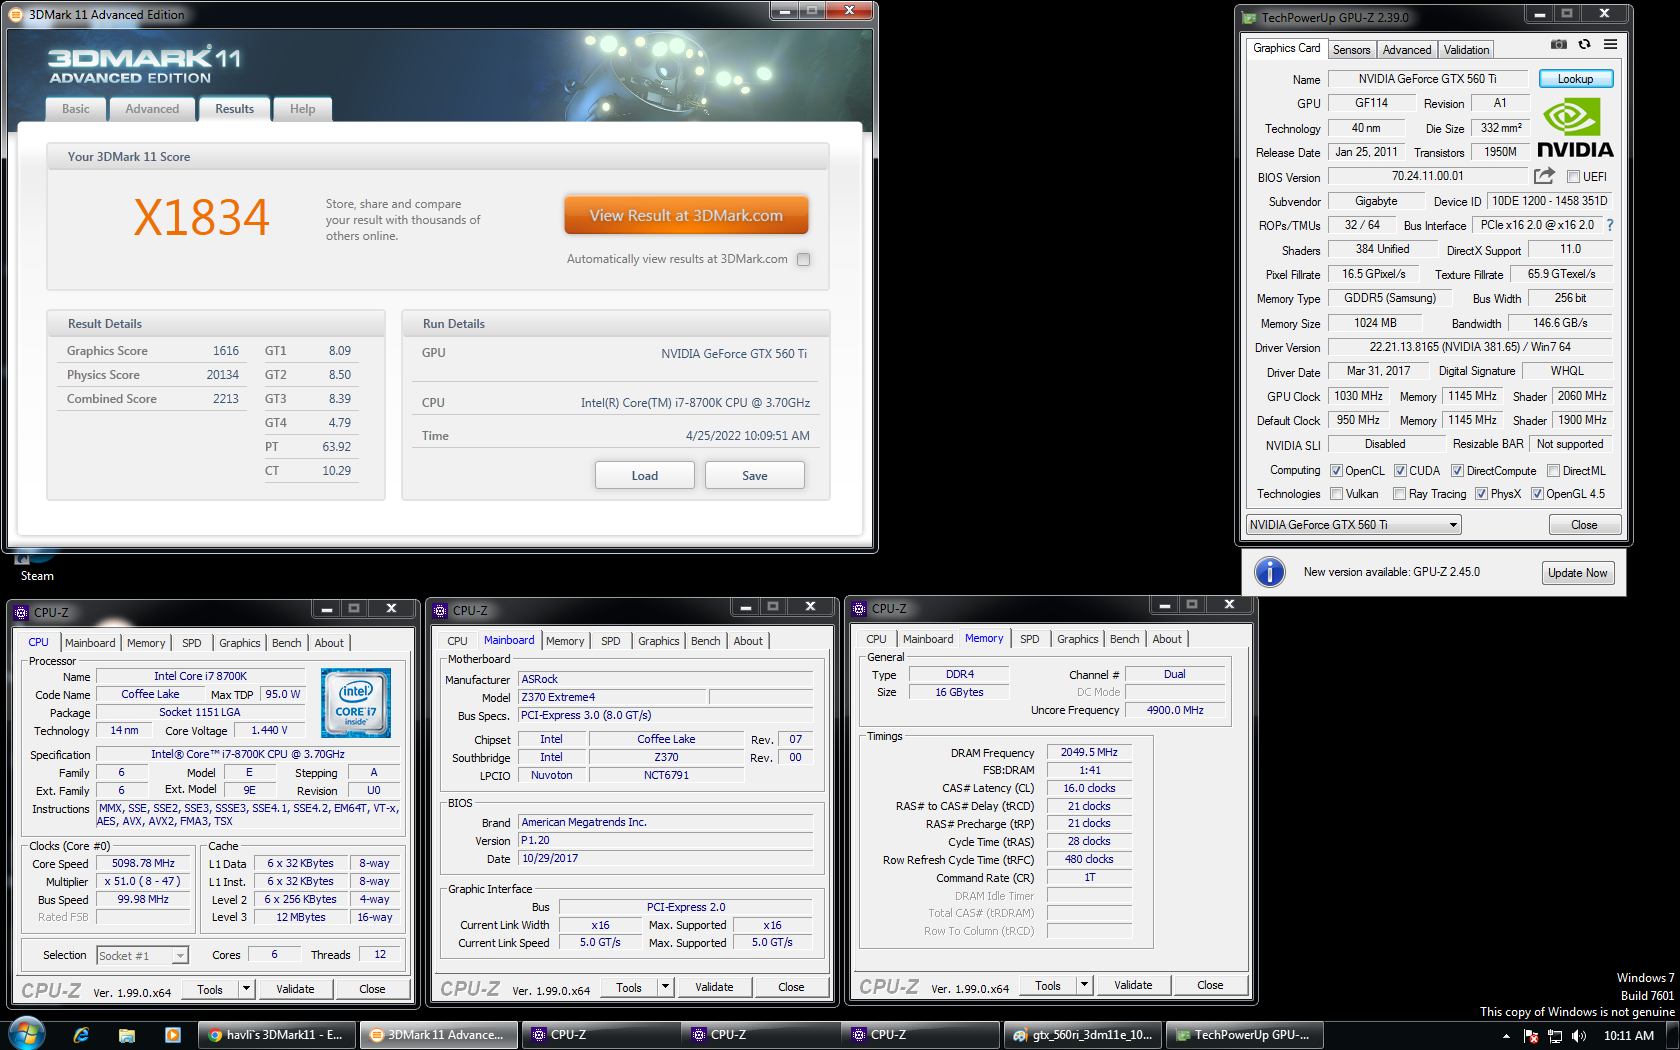Toggle the Ray Tracing checkbox
Viewport: 1680px width, 1050px height.
pos(1399,494)
